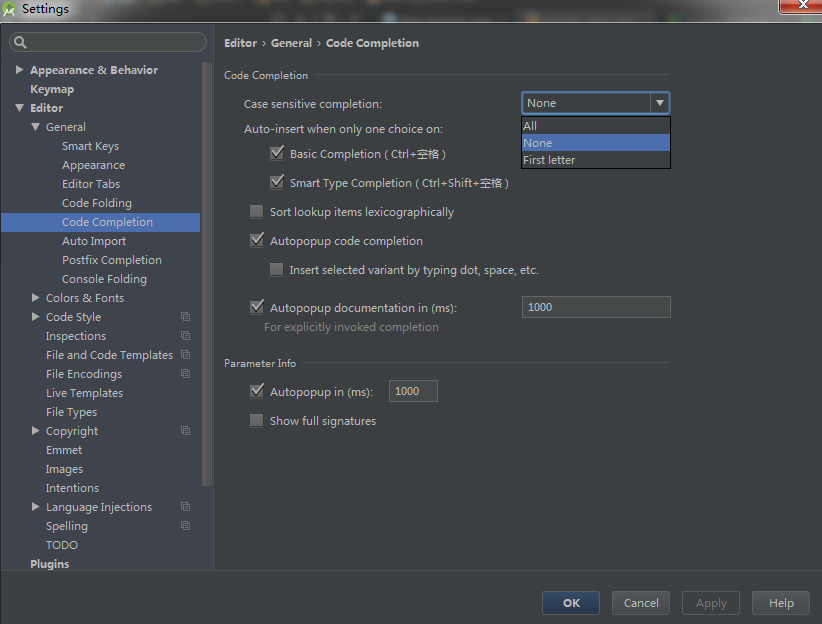822x624 pixels.
Task: Choose All in the case sensitivity list
Action: point(596,126)
